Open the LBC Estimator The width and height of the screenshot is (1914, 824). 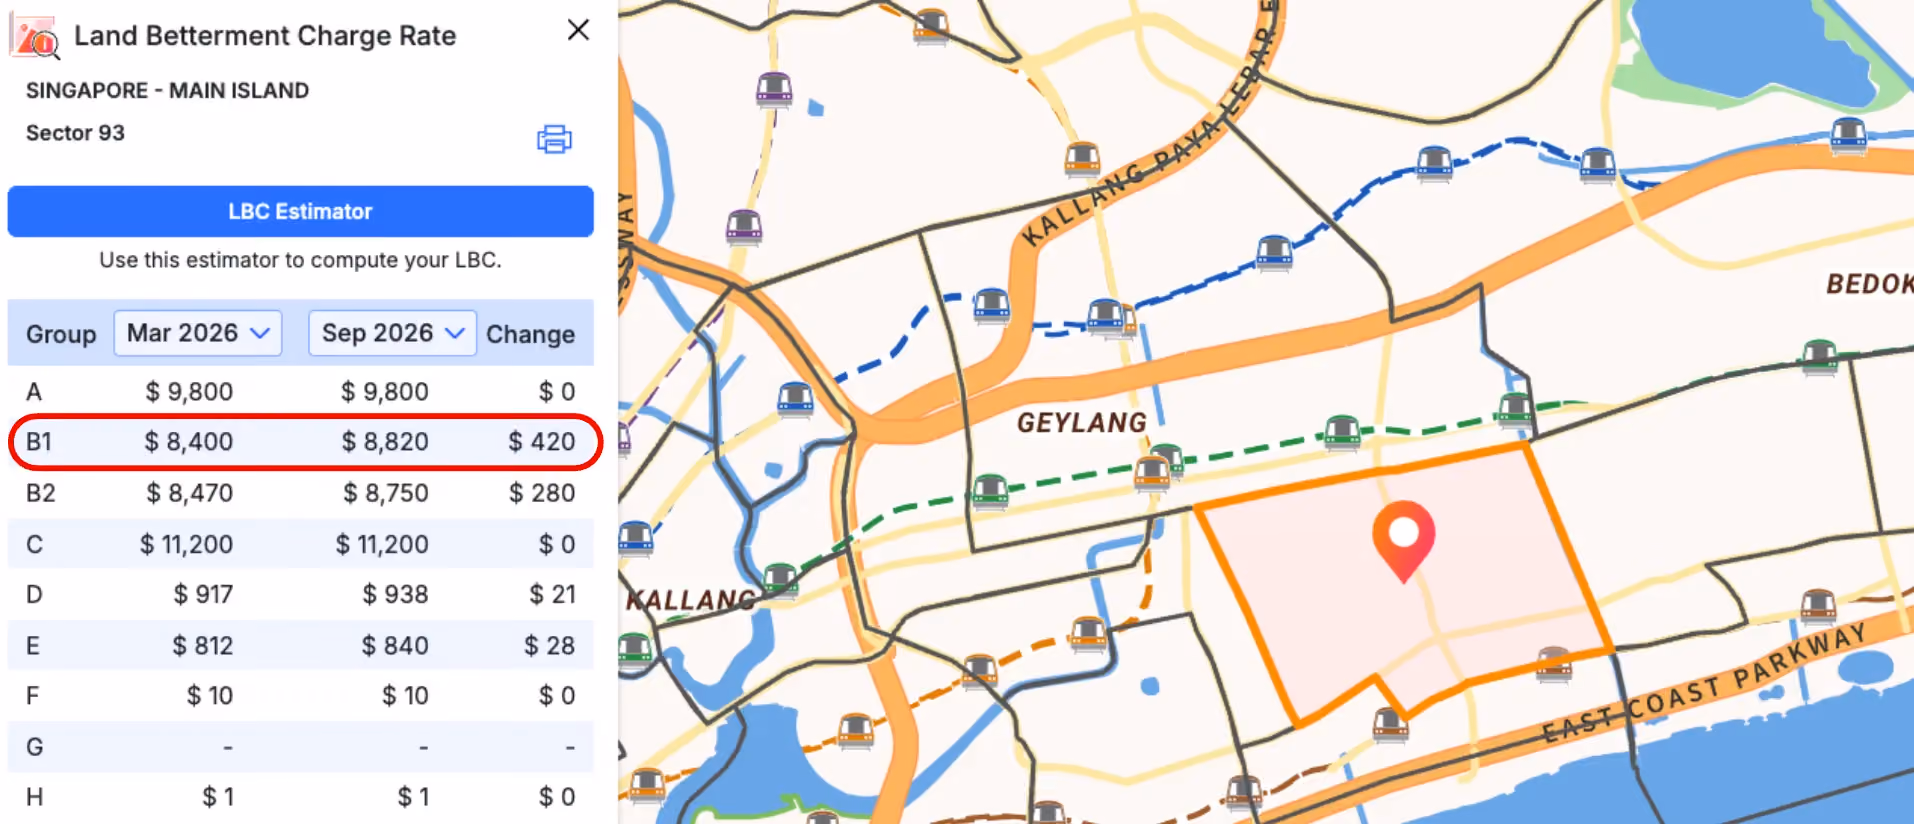300,211
